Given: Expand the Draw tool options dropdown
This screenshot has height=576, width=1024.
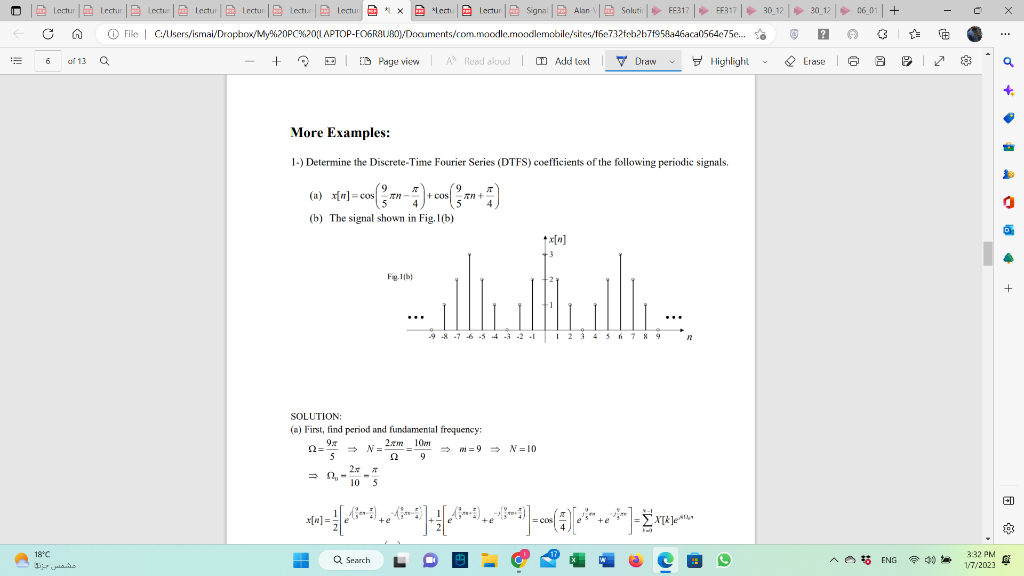Looking at the screenshot, I should tap(672, 61).
